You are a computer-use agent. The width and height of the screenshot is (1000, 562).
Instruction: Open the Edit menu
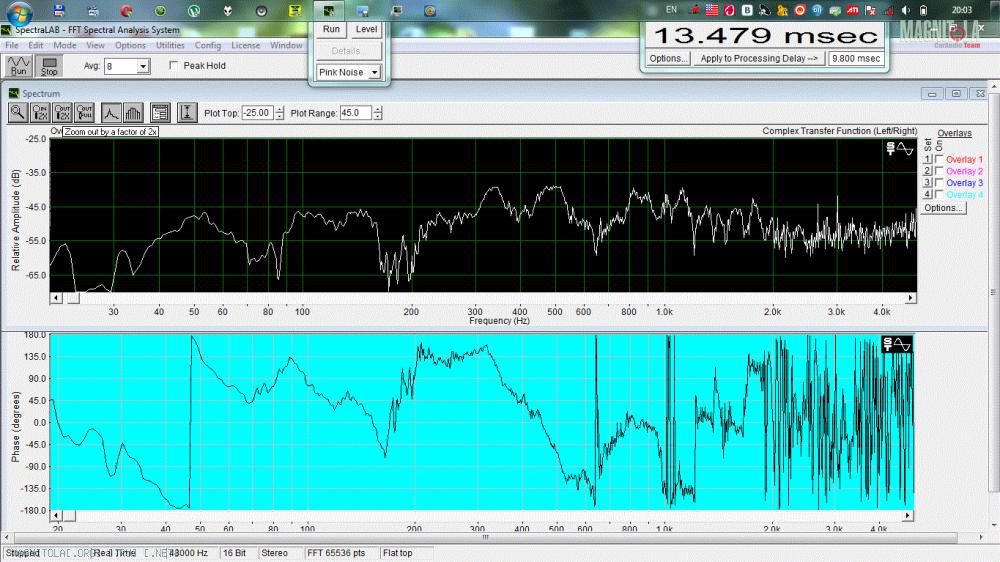pos(36,45)
